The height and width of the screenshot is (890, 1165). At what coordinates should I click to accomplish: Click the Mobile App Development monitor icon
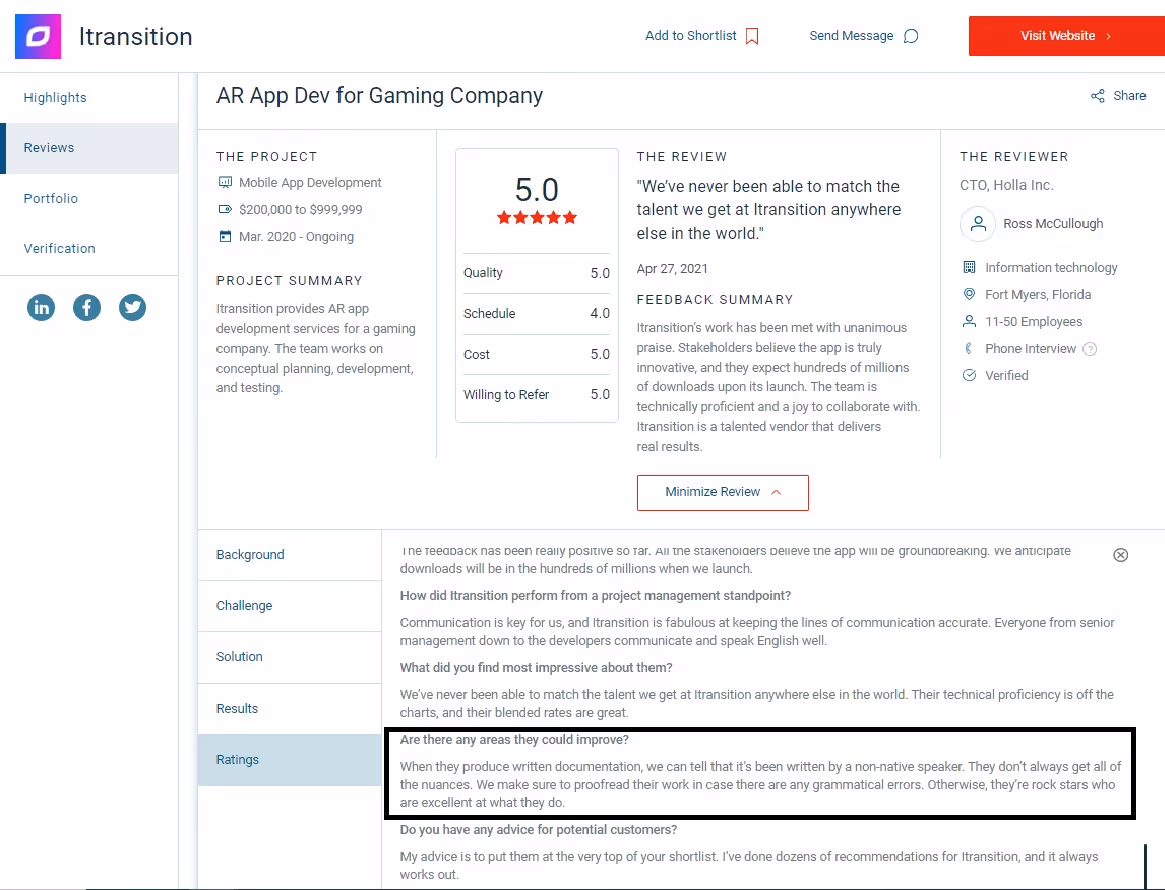coord(225,183)
